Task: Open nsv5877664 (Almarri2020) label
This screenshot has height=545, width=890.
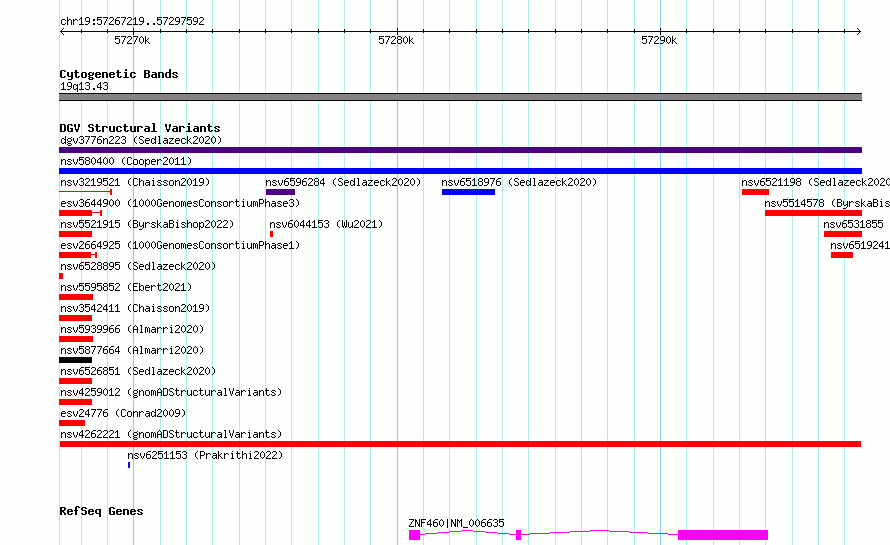Action: [132, 350]
